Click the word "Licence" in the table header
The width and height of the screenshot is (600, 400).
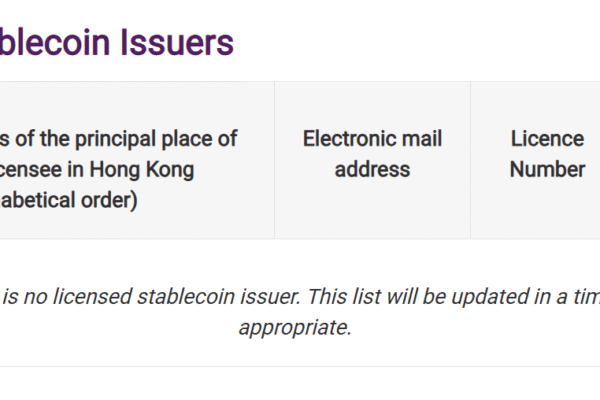[x=547, y=138]
